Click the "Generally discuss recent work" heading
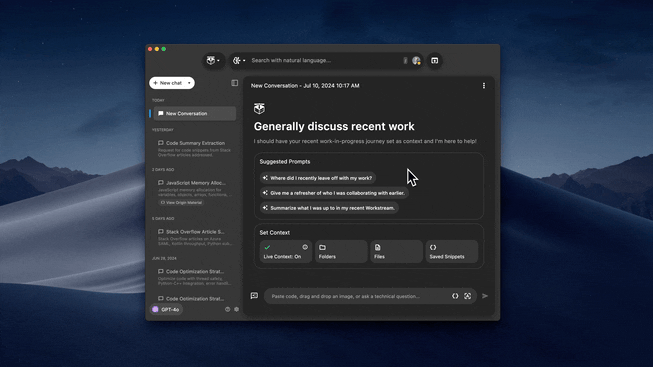653x367 pixels. click(x=334, y=126)
